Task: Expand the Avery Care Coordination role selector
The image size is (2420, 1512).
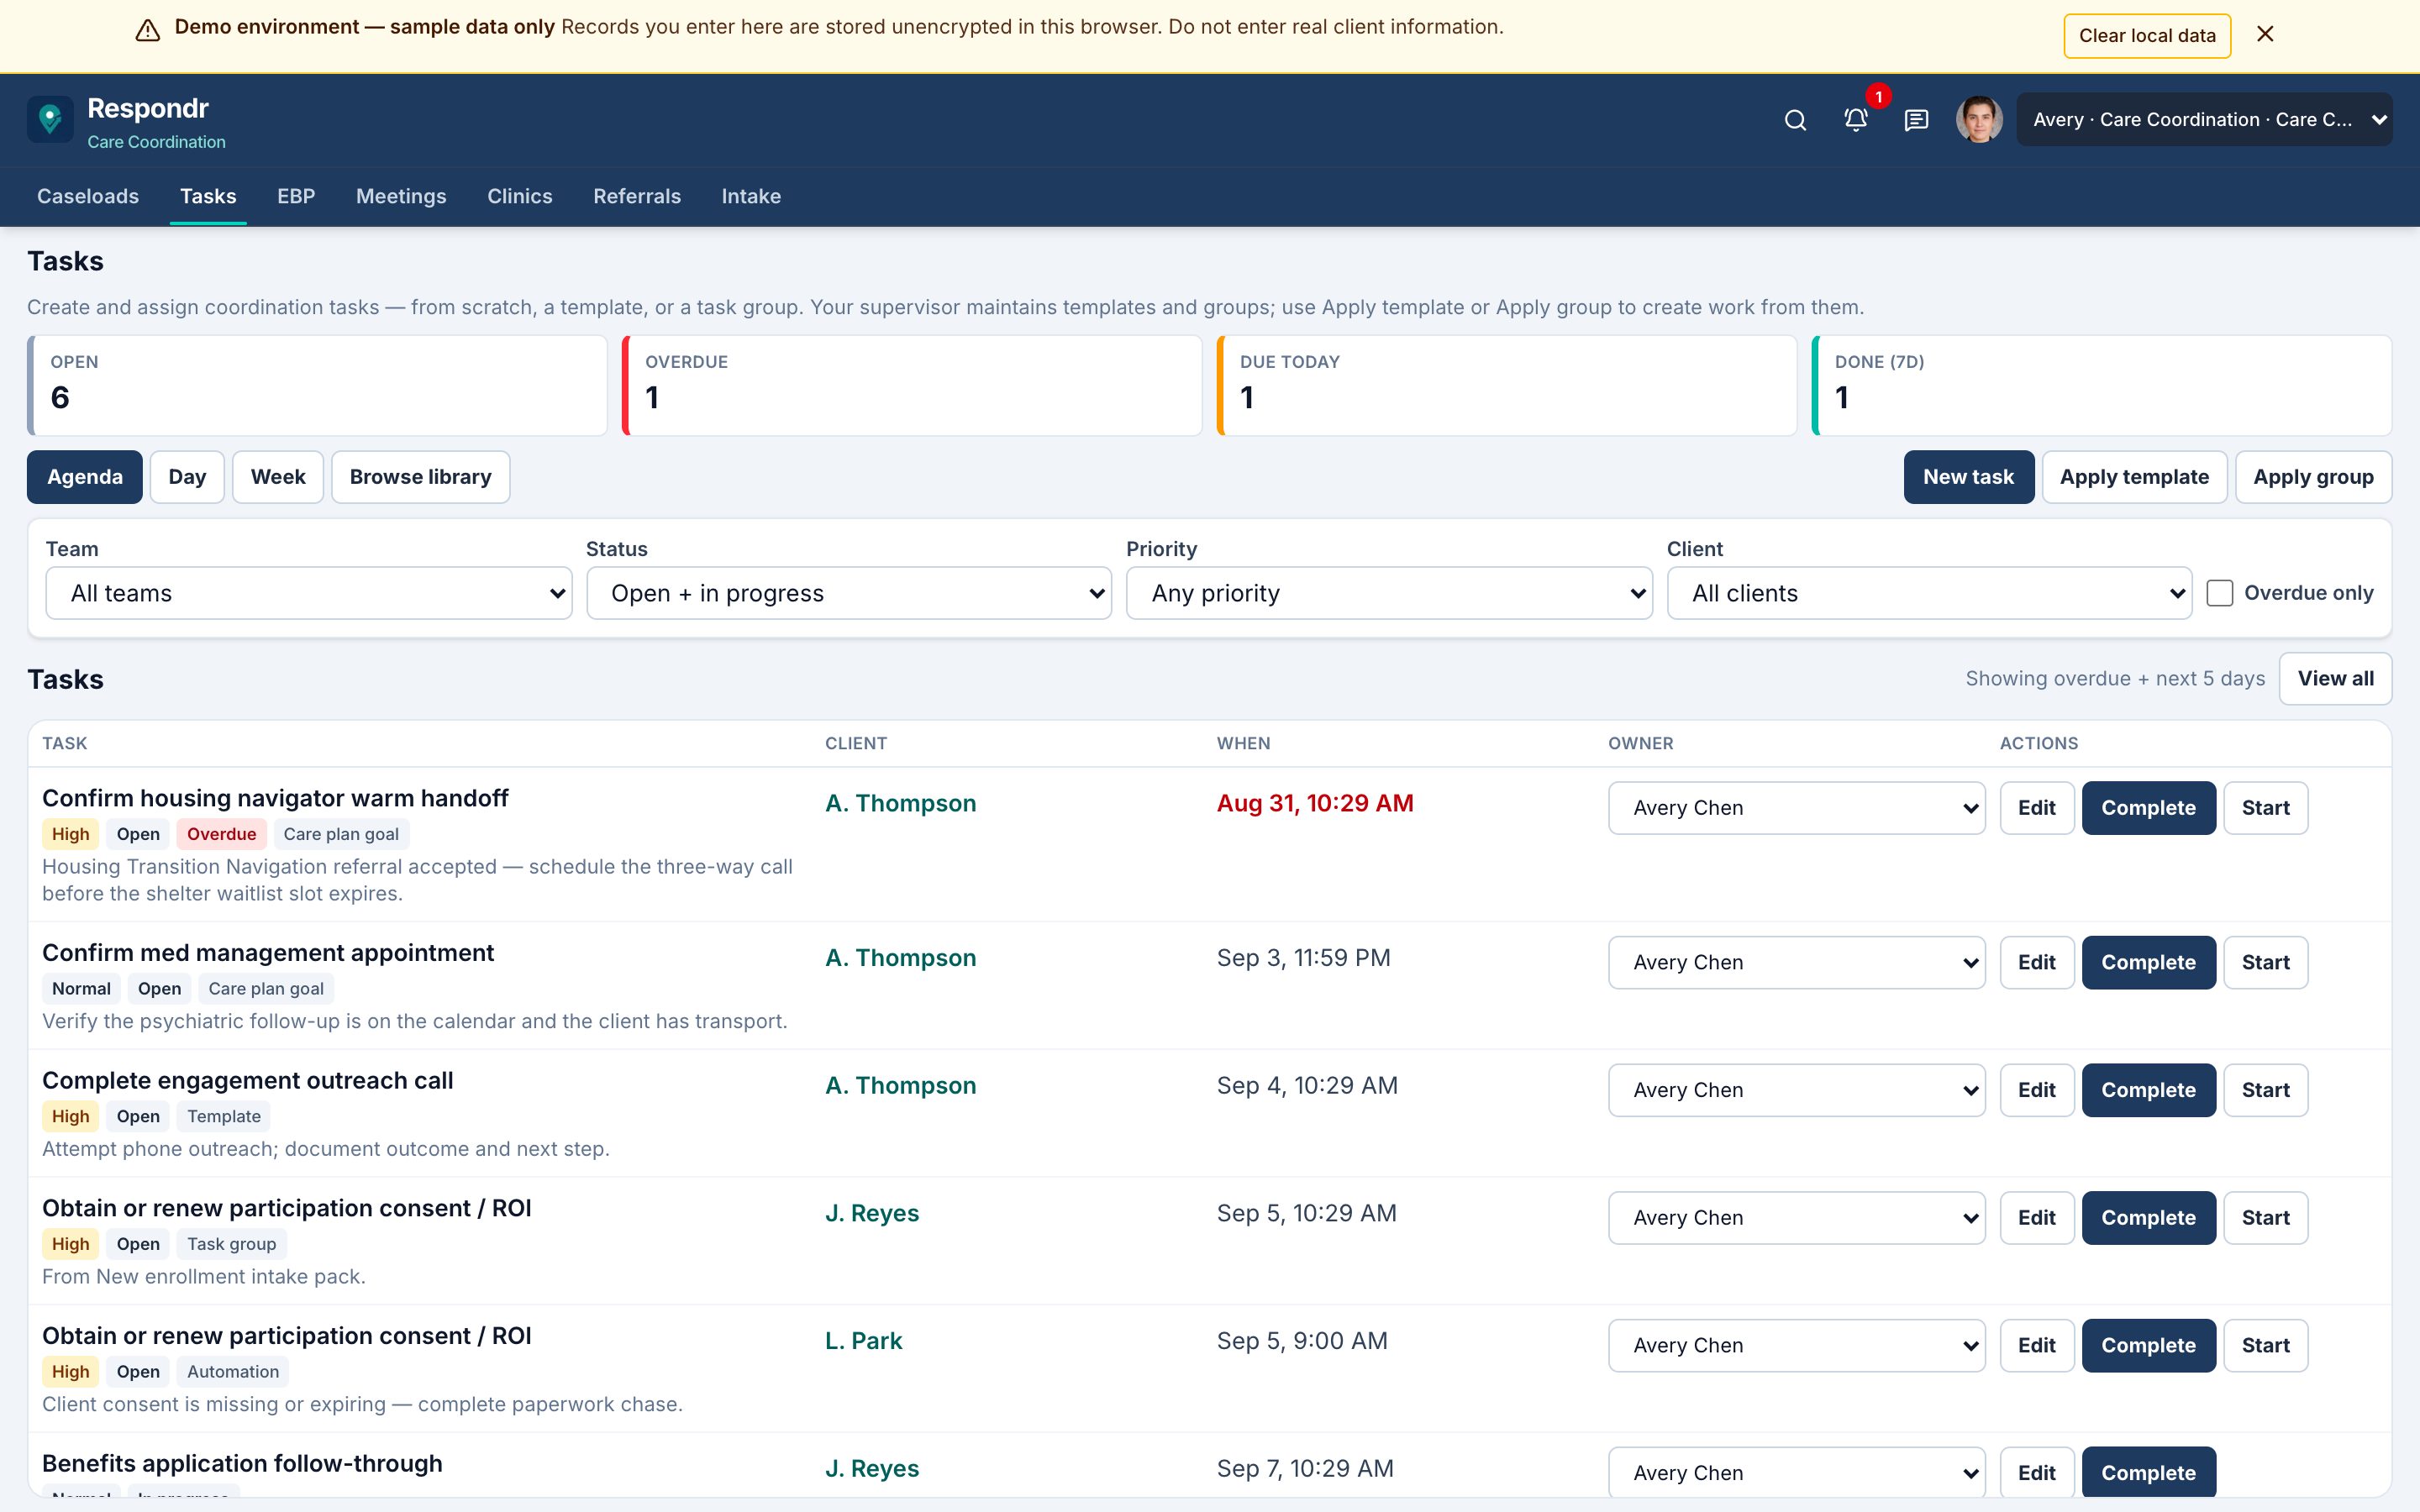Action: 2204,120
